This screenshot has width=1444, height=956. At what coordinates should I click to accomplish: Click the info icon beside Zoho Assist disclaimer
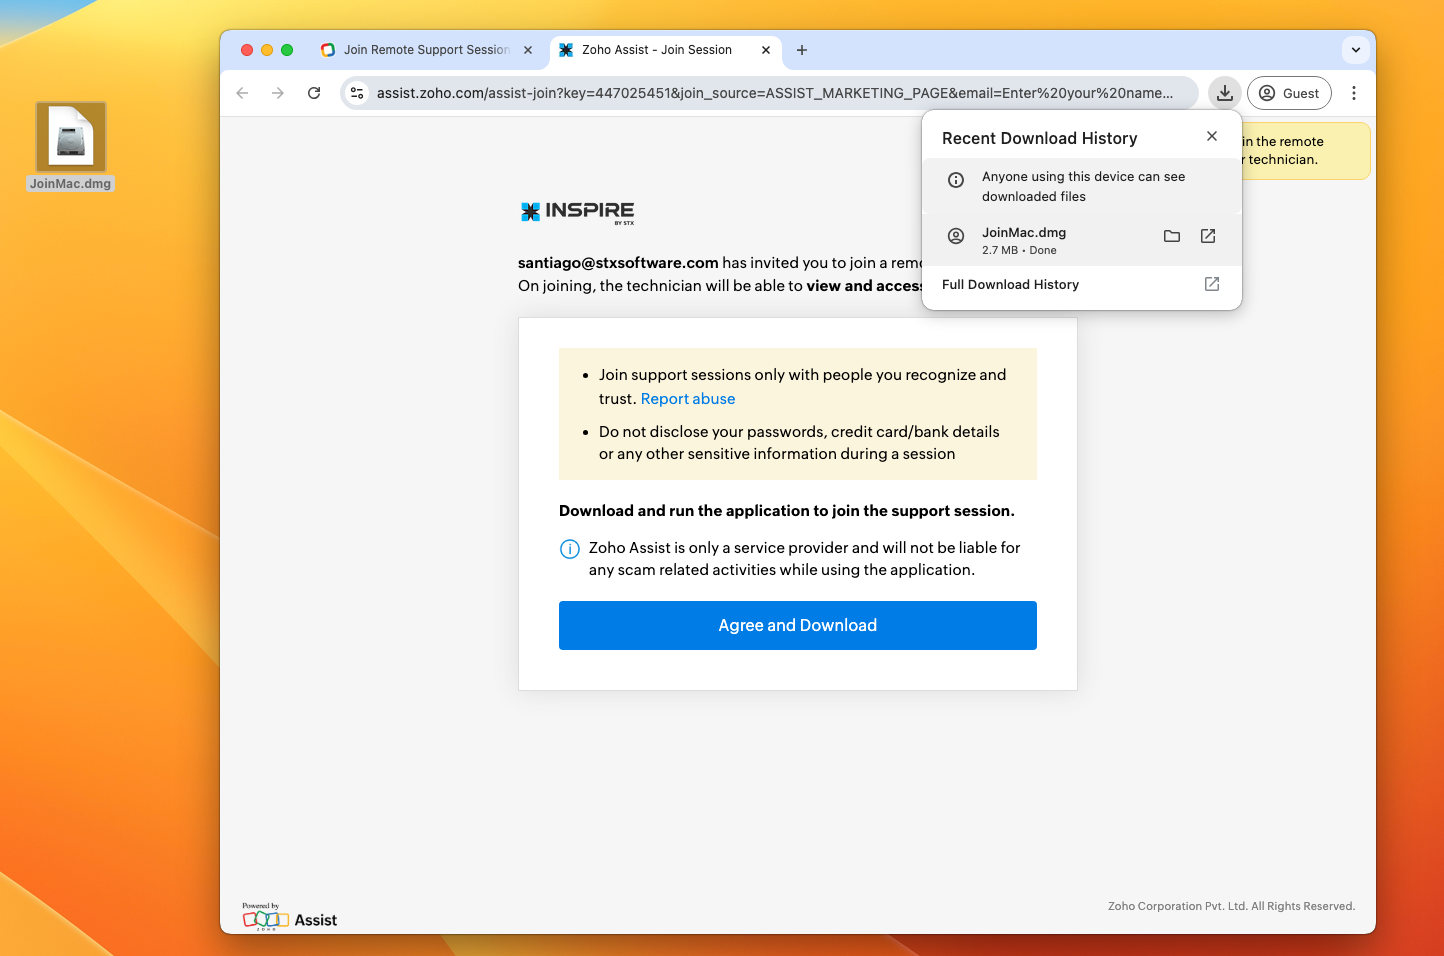pos(569,549)
